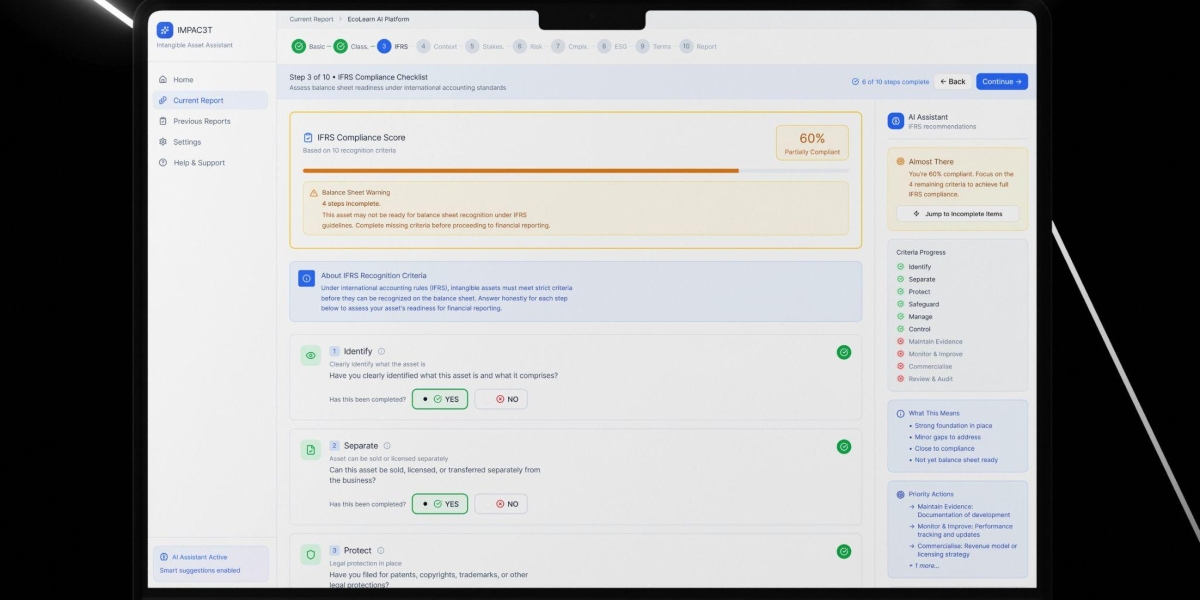Select NO for the Identify question
Viewport: 1200px width, 600px height.
click(501, 399)
